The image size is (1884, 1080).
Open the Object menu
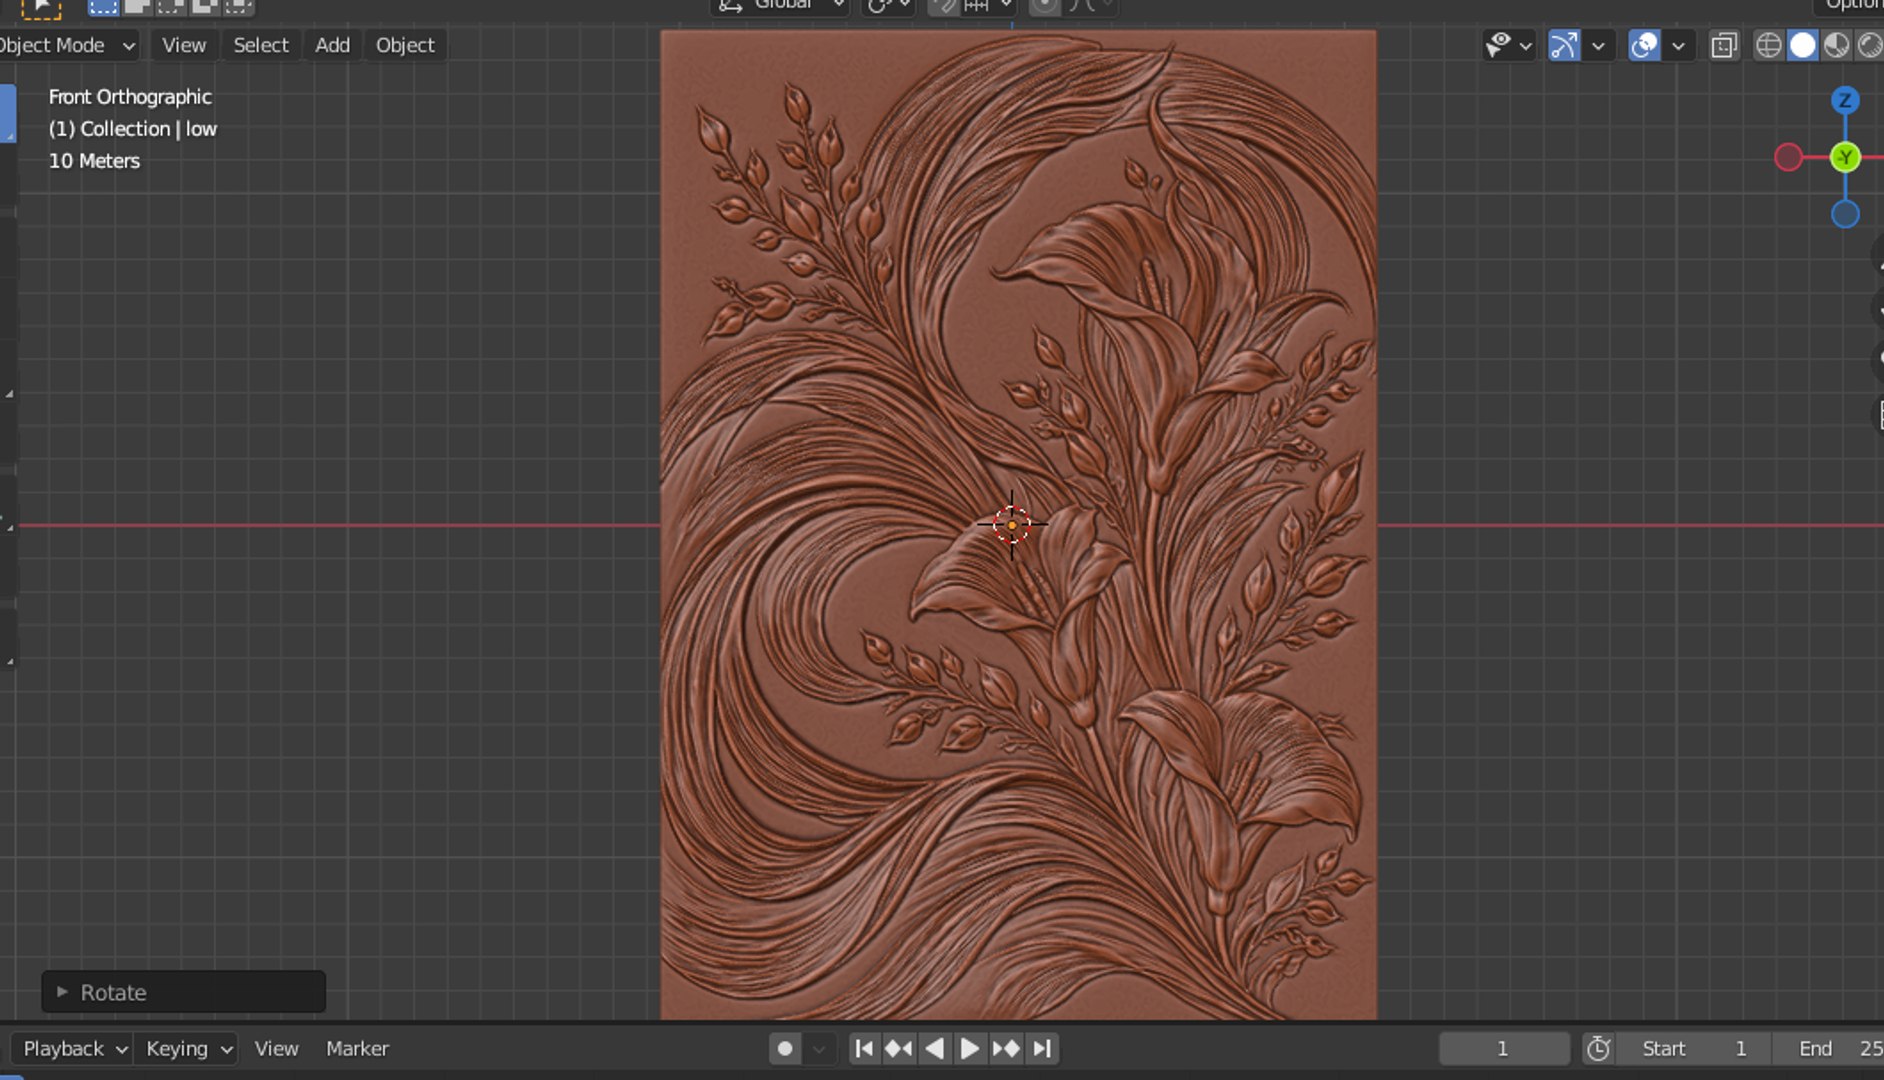point(405,45)
